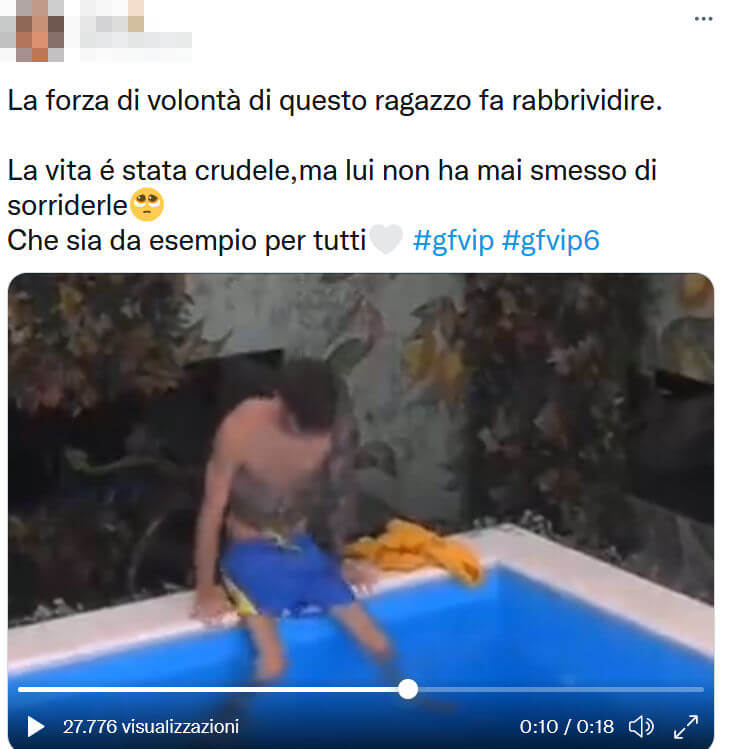The height and width of the screenshot is (749, 733).
Task: Click the white video progress slider knob
Action: click(x=408, y=689)
